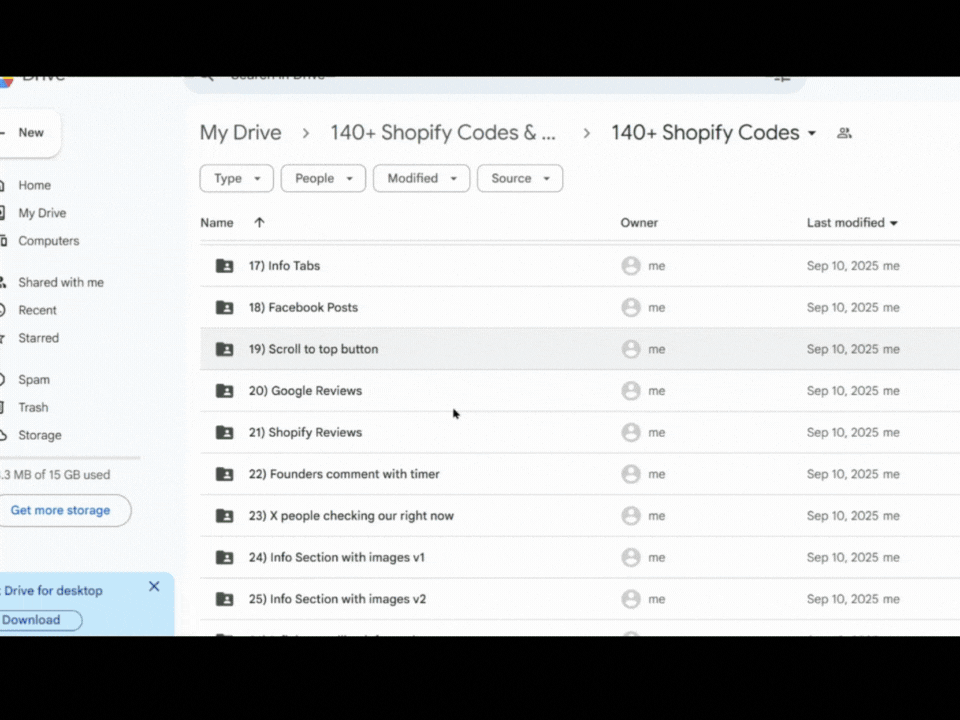
Task: Sort by Name column header
Action: [x=217, y=223]
